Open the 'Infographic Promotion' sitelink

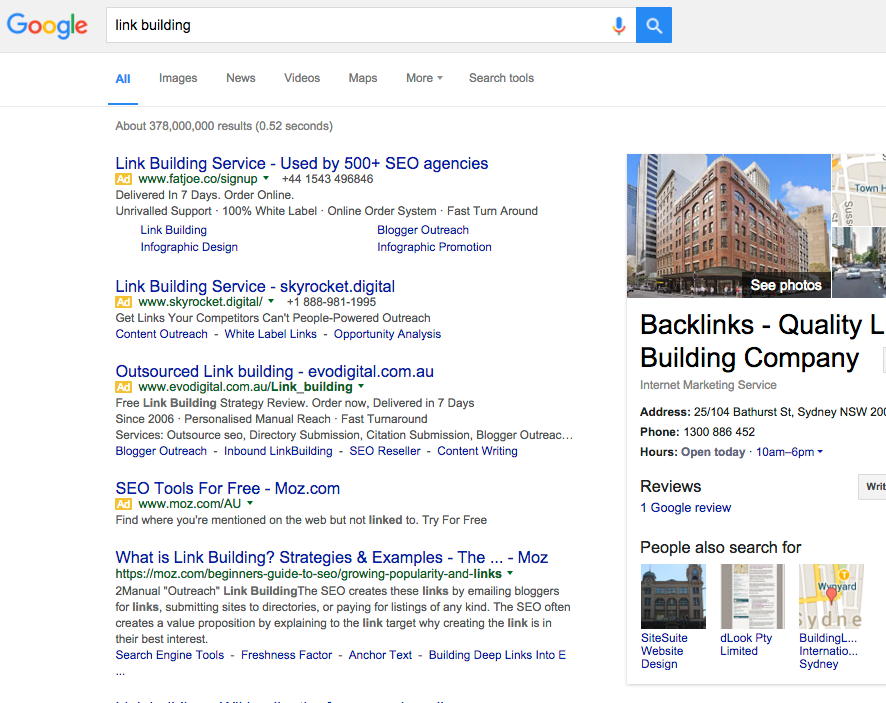coord(435,247)
